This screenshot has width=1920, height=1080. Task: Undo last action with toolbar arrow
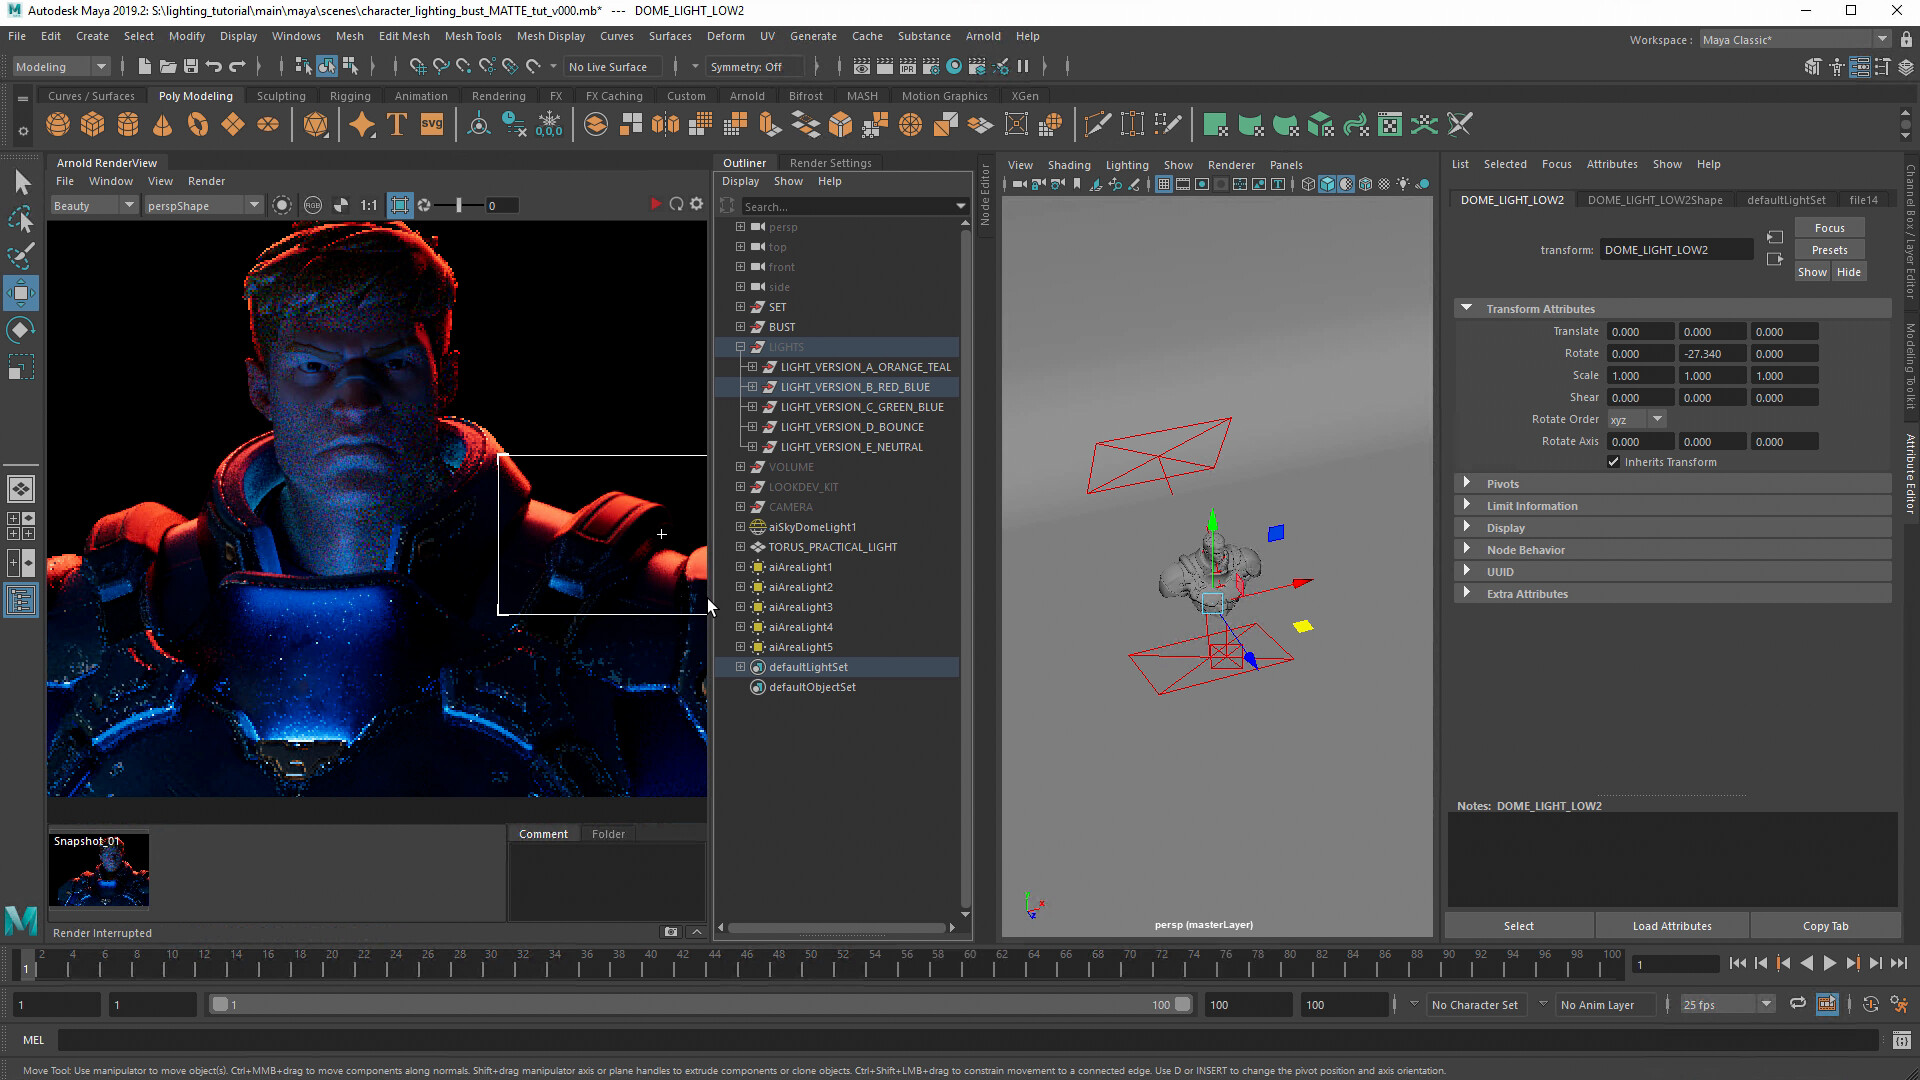tap(214, 67)
